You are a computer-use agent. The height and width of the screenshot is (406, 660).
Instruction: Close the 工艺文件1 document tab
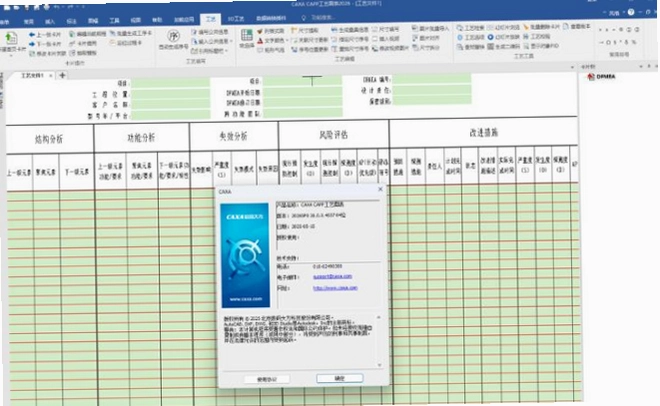[x=51, y=76]
